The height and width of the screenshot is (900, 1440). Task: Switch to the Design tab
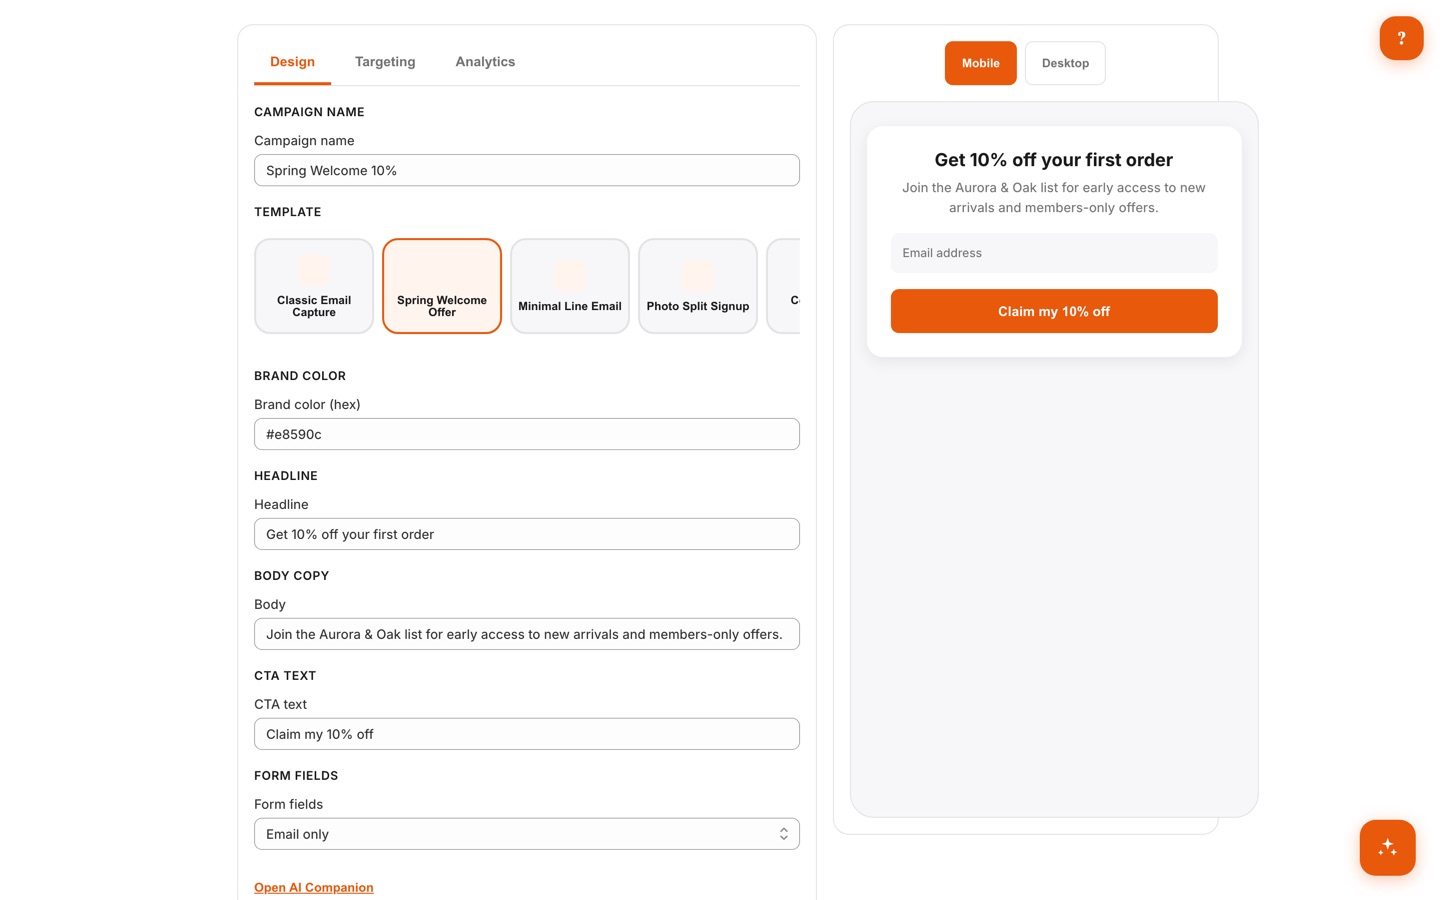[x=292, y=62]
